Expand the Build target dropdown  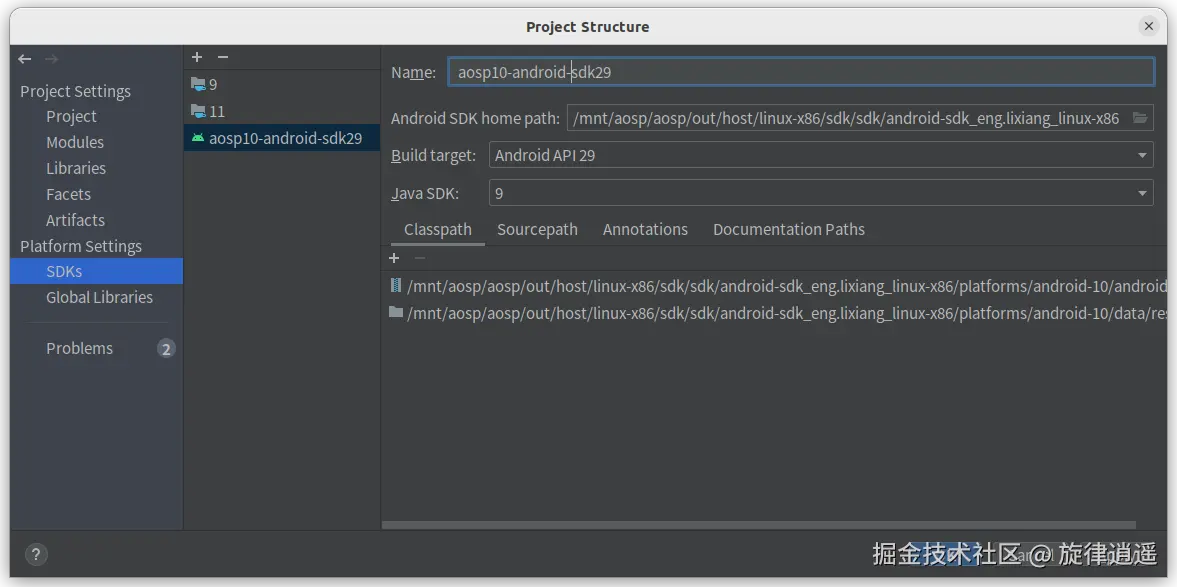coord(1141,155)
